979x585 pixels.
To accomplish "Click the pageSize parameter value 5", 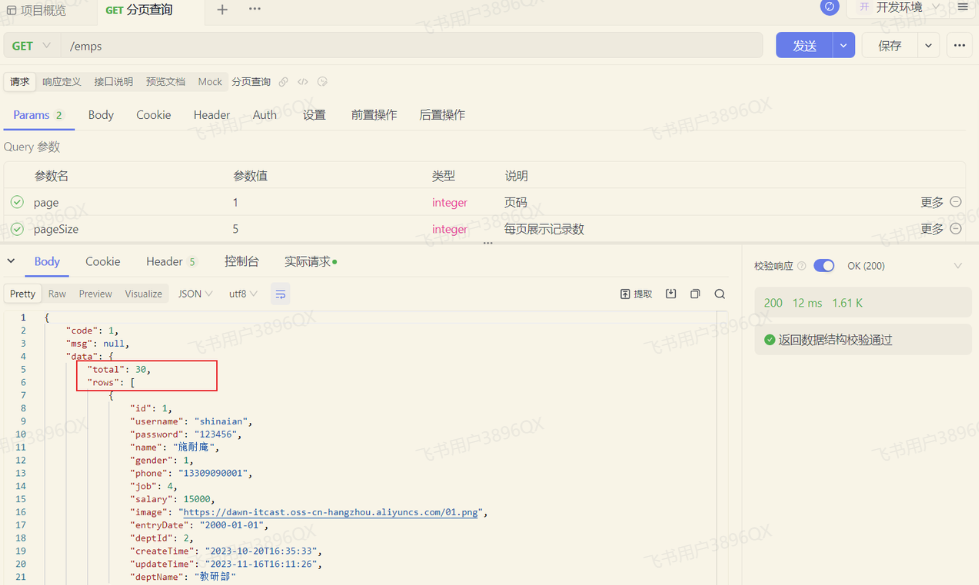I will pyautogui.click(x=235, y=229).
